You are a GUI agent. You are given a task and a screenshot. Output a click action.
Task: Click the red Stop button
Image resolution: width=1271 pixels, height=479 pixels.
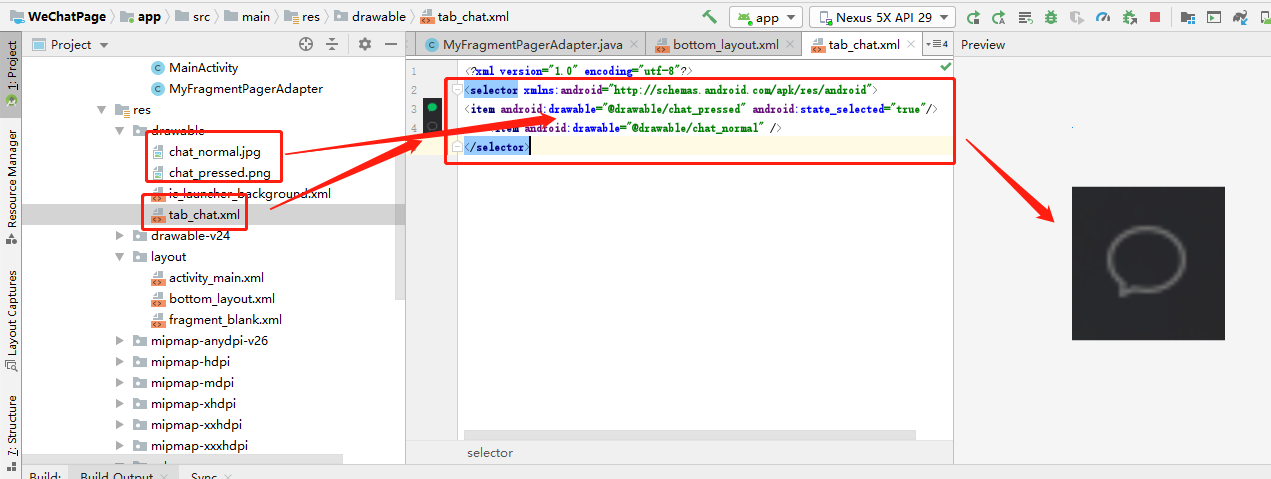[x=1155, y=17]
